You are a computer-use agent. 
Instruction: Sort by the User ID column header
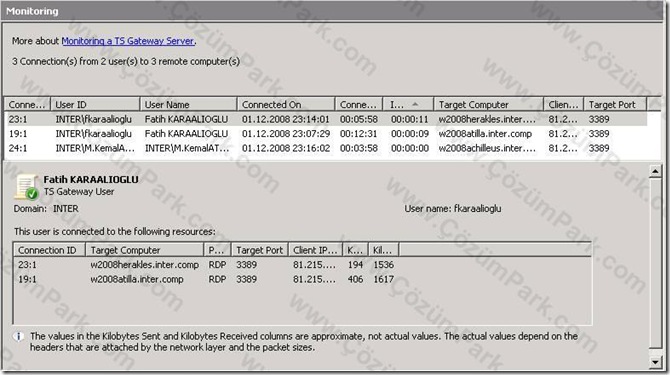(95, 105)
